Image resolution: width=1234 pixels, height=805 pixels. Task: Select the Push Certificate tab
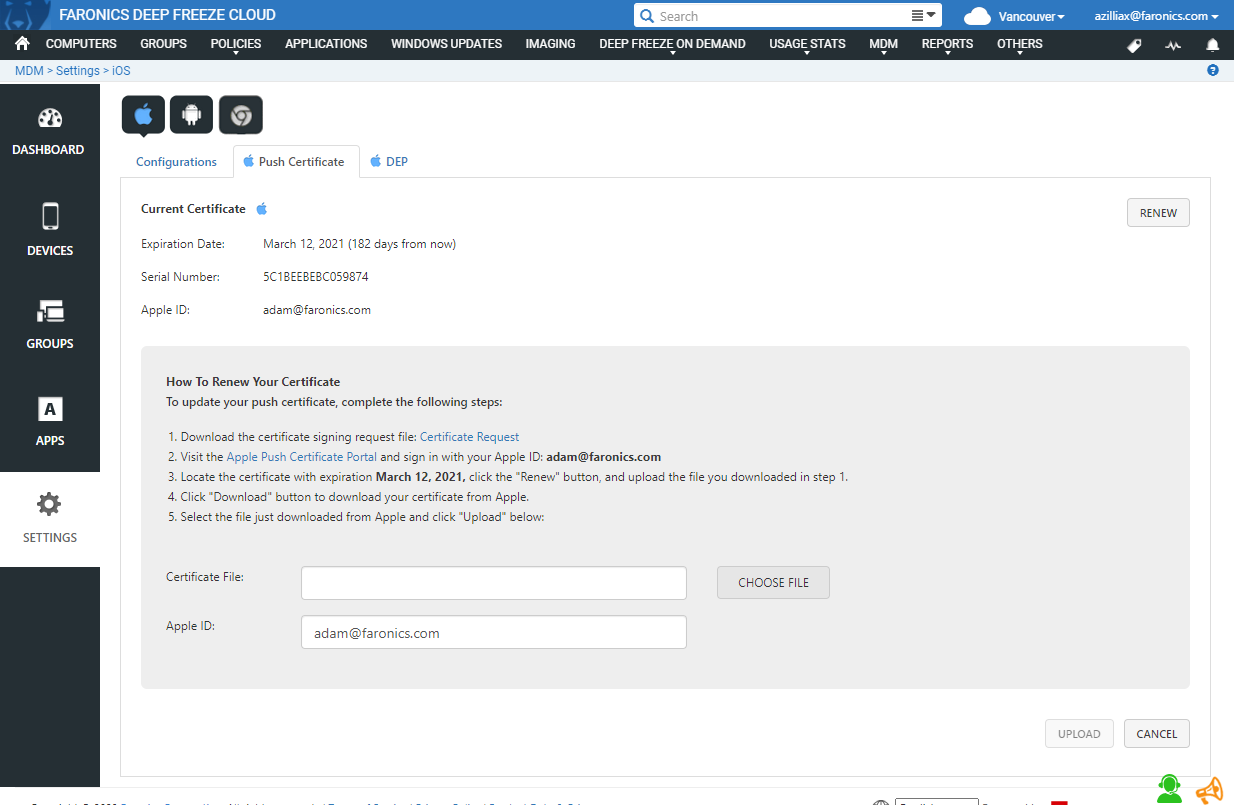[296, 162]
